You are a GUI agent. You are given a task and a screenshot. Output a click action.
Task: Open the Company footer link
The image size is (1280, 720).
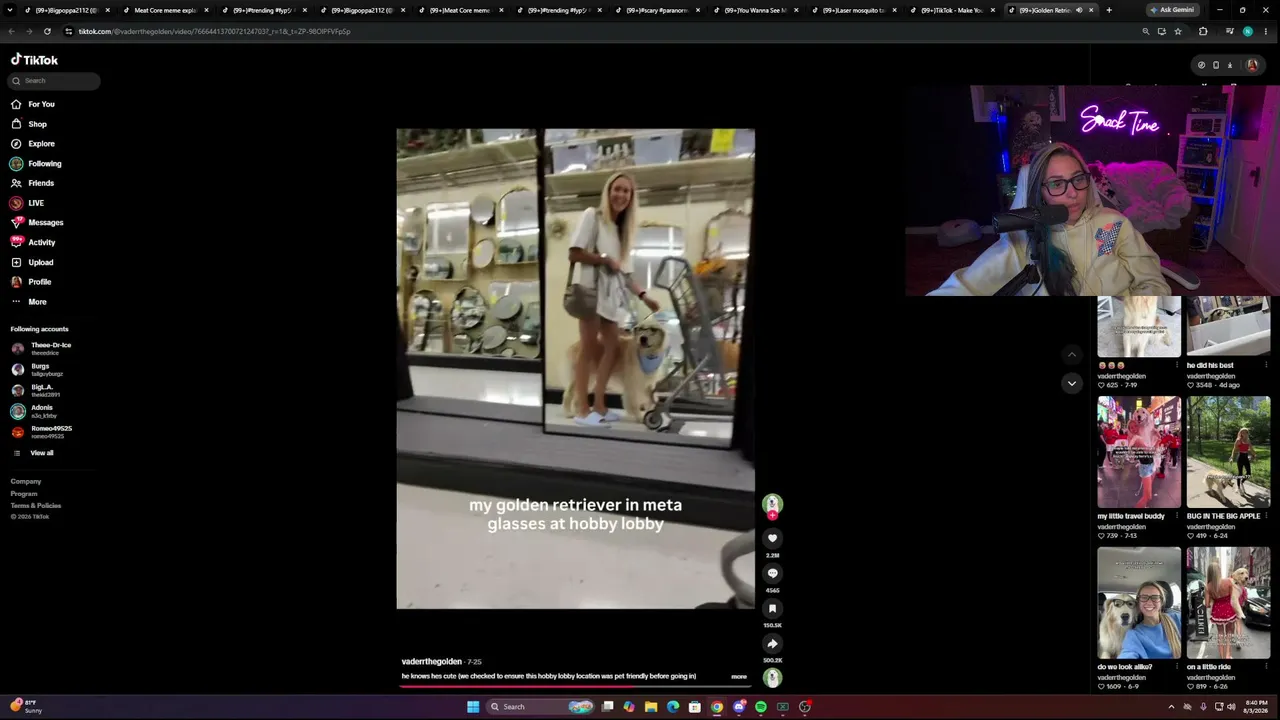point(26,482)
